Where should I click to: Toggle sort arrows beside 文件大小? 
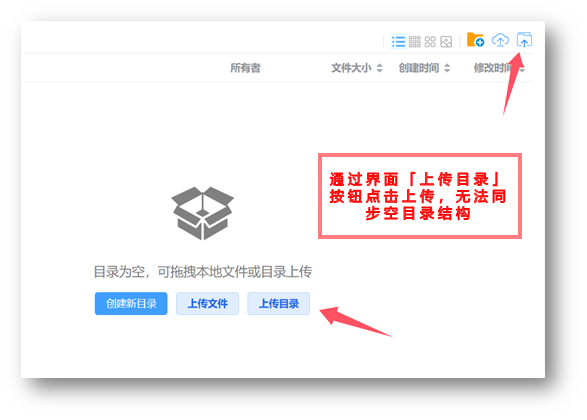click(379, 68)
